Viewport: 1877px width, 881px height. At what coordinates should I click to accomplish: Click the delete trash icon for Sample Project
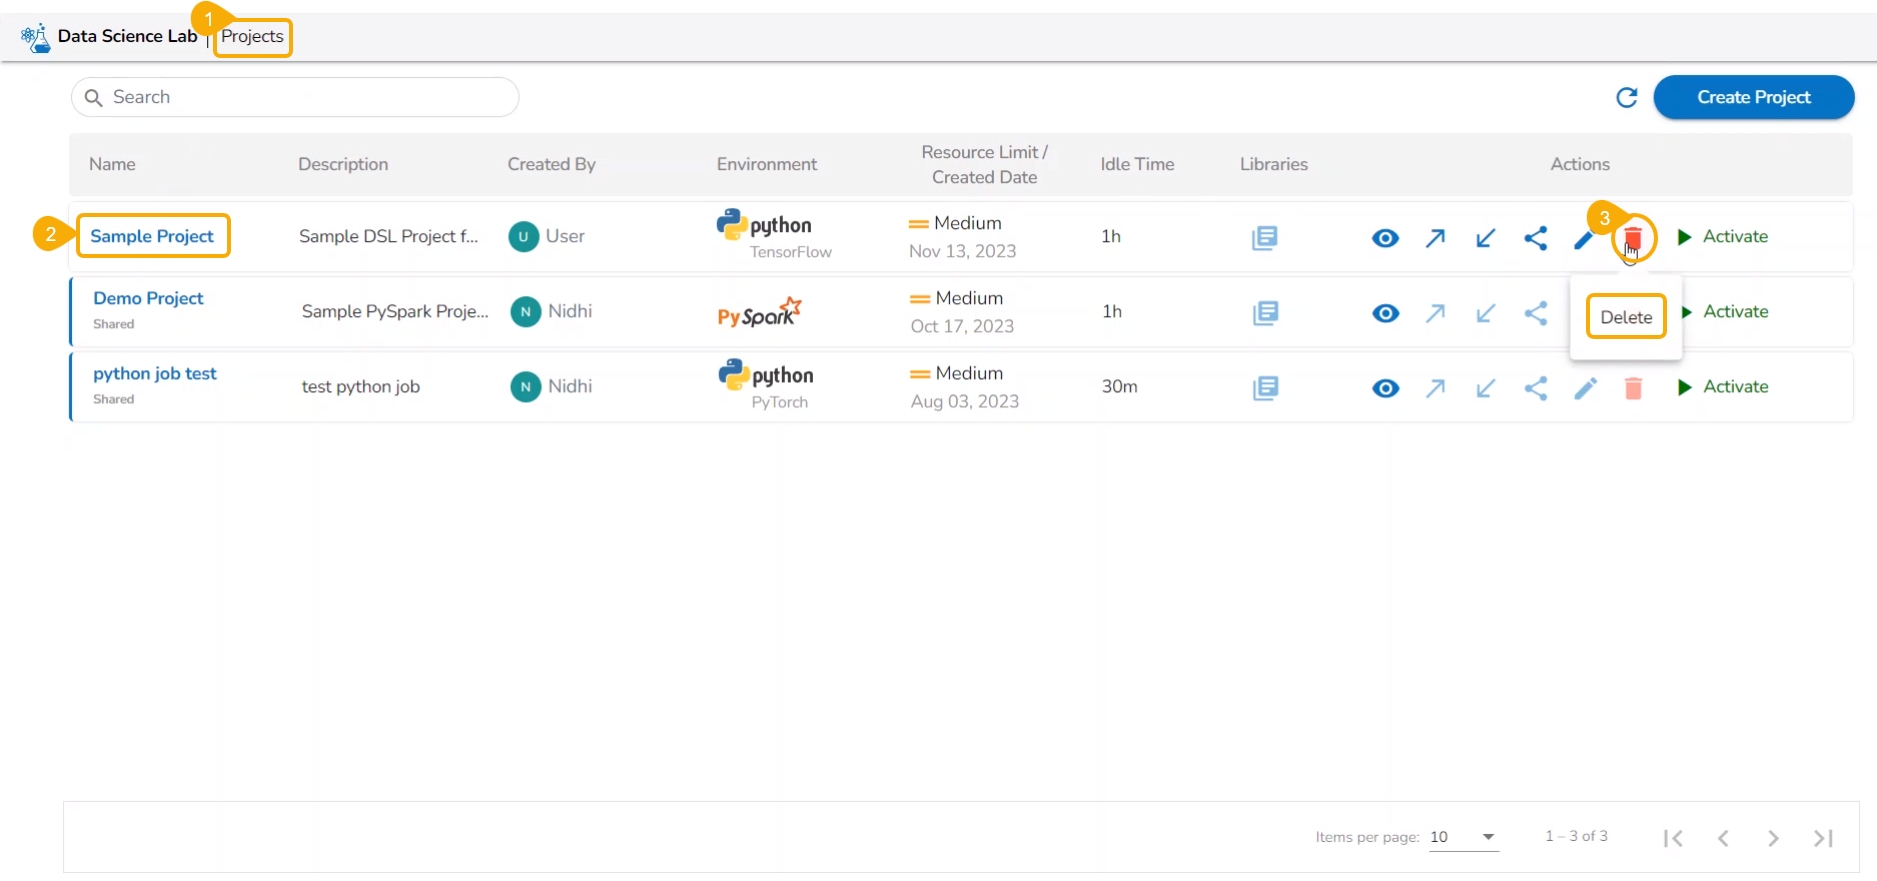1632,238
